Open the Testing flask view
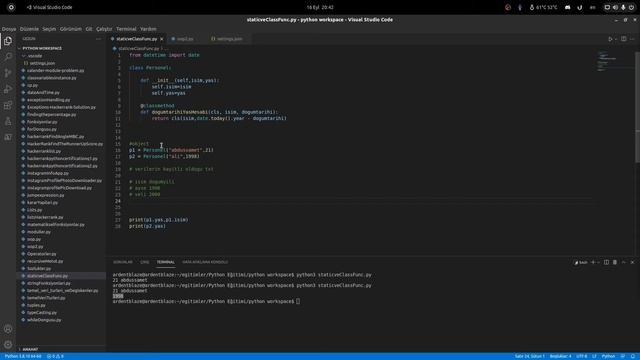 pyautogui.click(x=8, y=121)
